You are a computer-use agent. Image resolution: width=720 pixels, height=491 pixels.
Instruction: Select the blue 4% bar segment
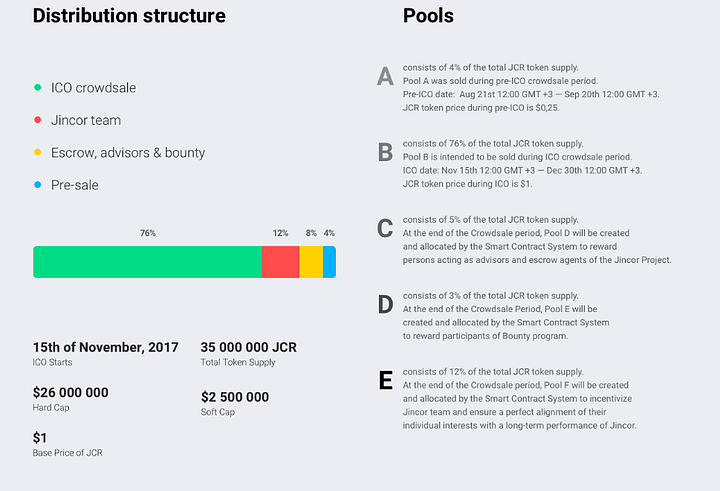(x=330, y=262)
